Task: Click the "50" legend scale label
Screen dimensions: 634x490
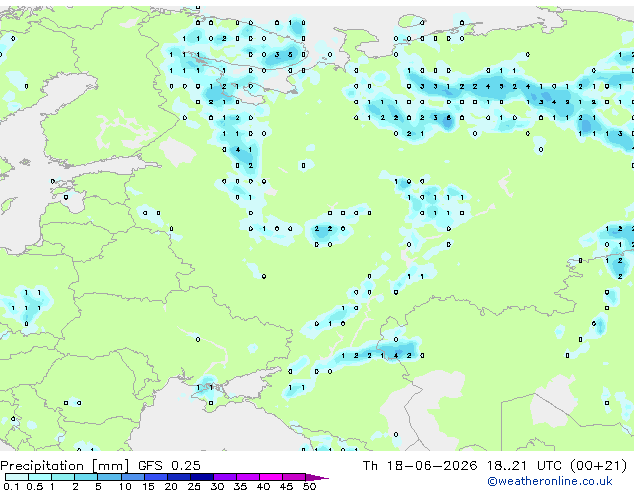Action: point(309,486)
